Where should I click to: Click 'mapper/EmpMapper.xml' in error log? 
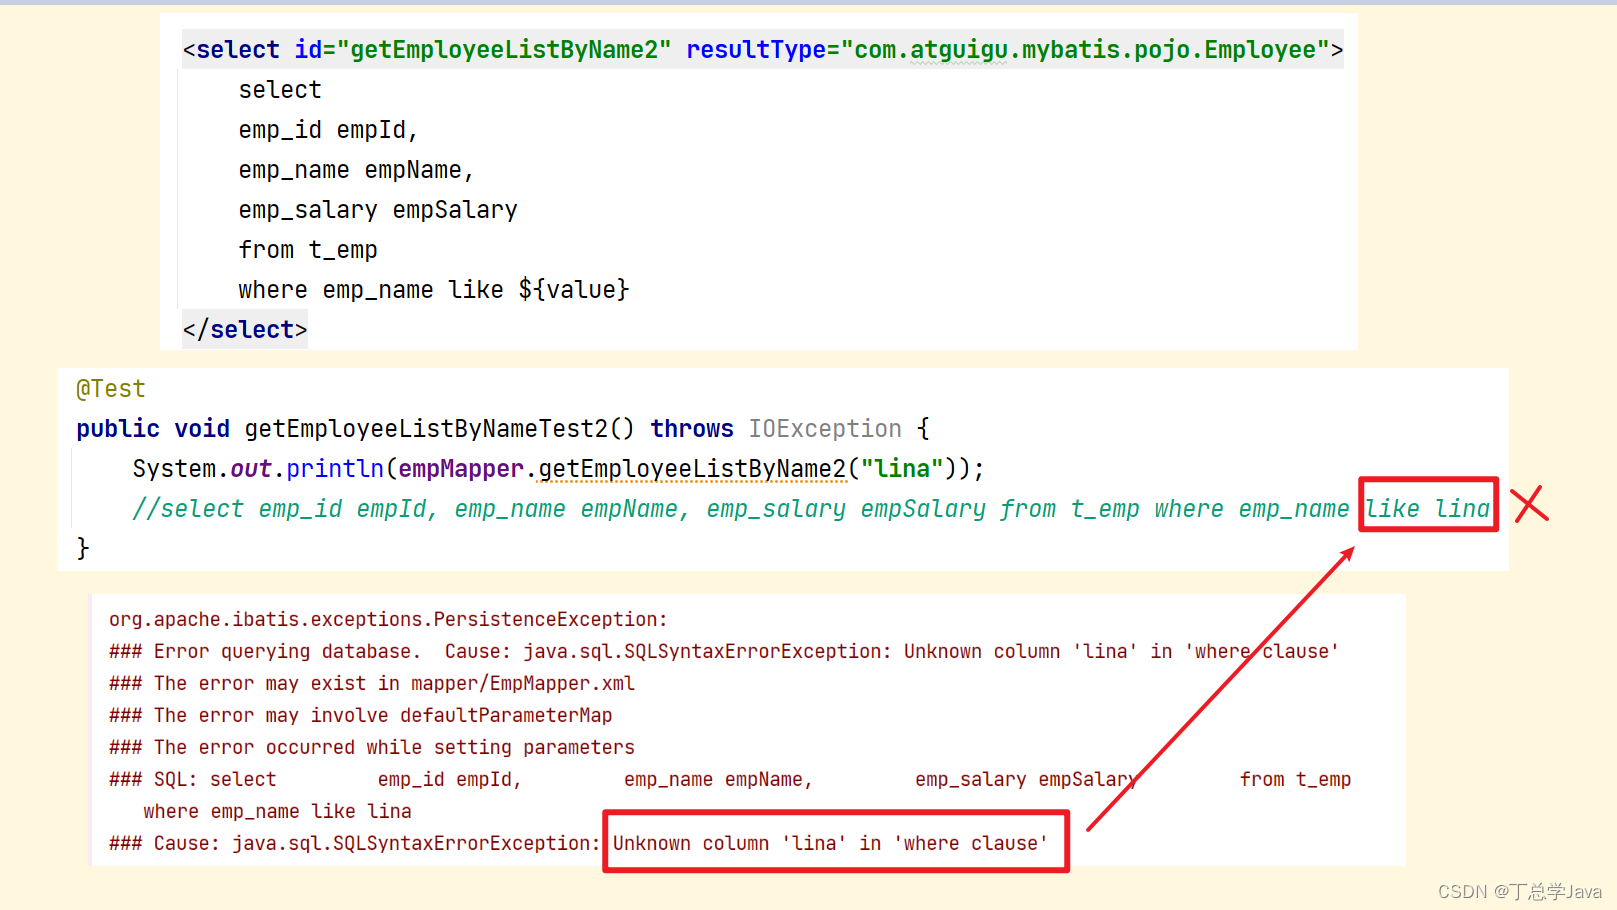[x=523, y=684]
